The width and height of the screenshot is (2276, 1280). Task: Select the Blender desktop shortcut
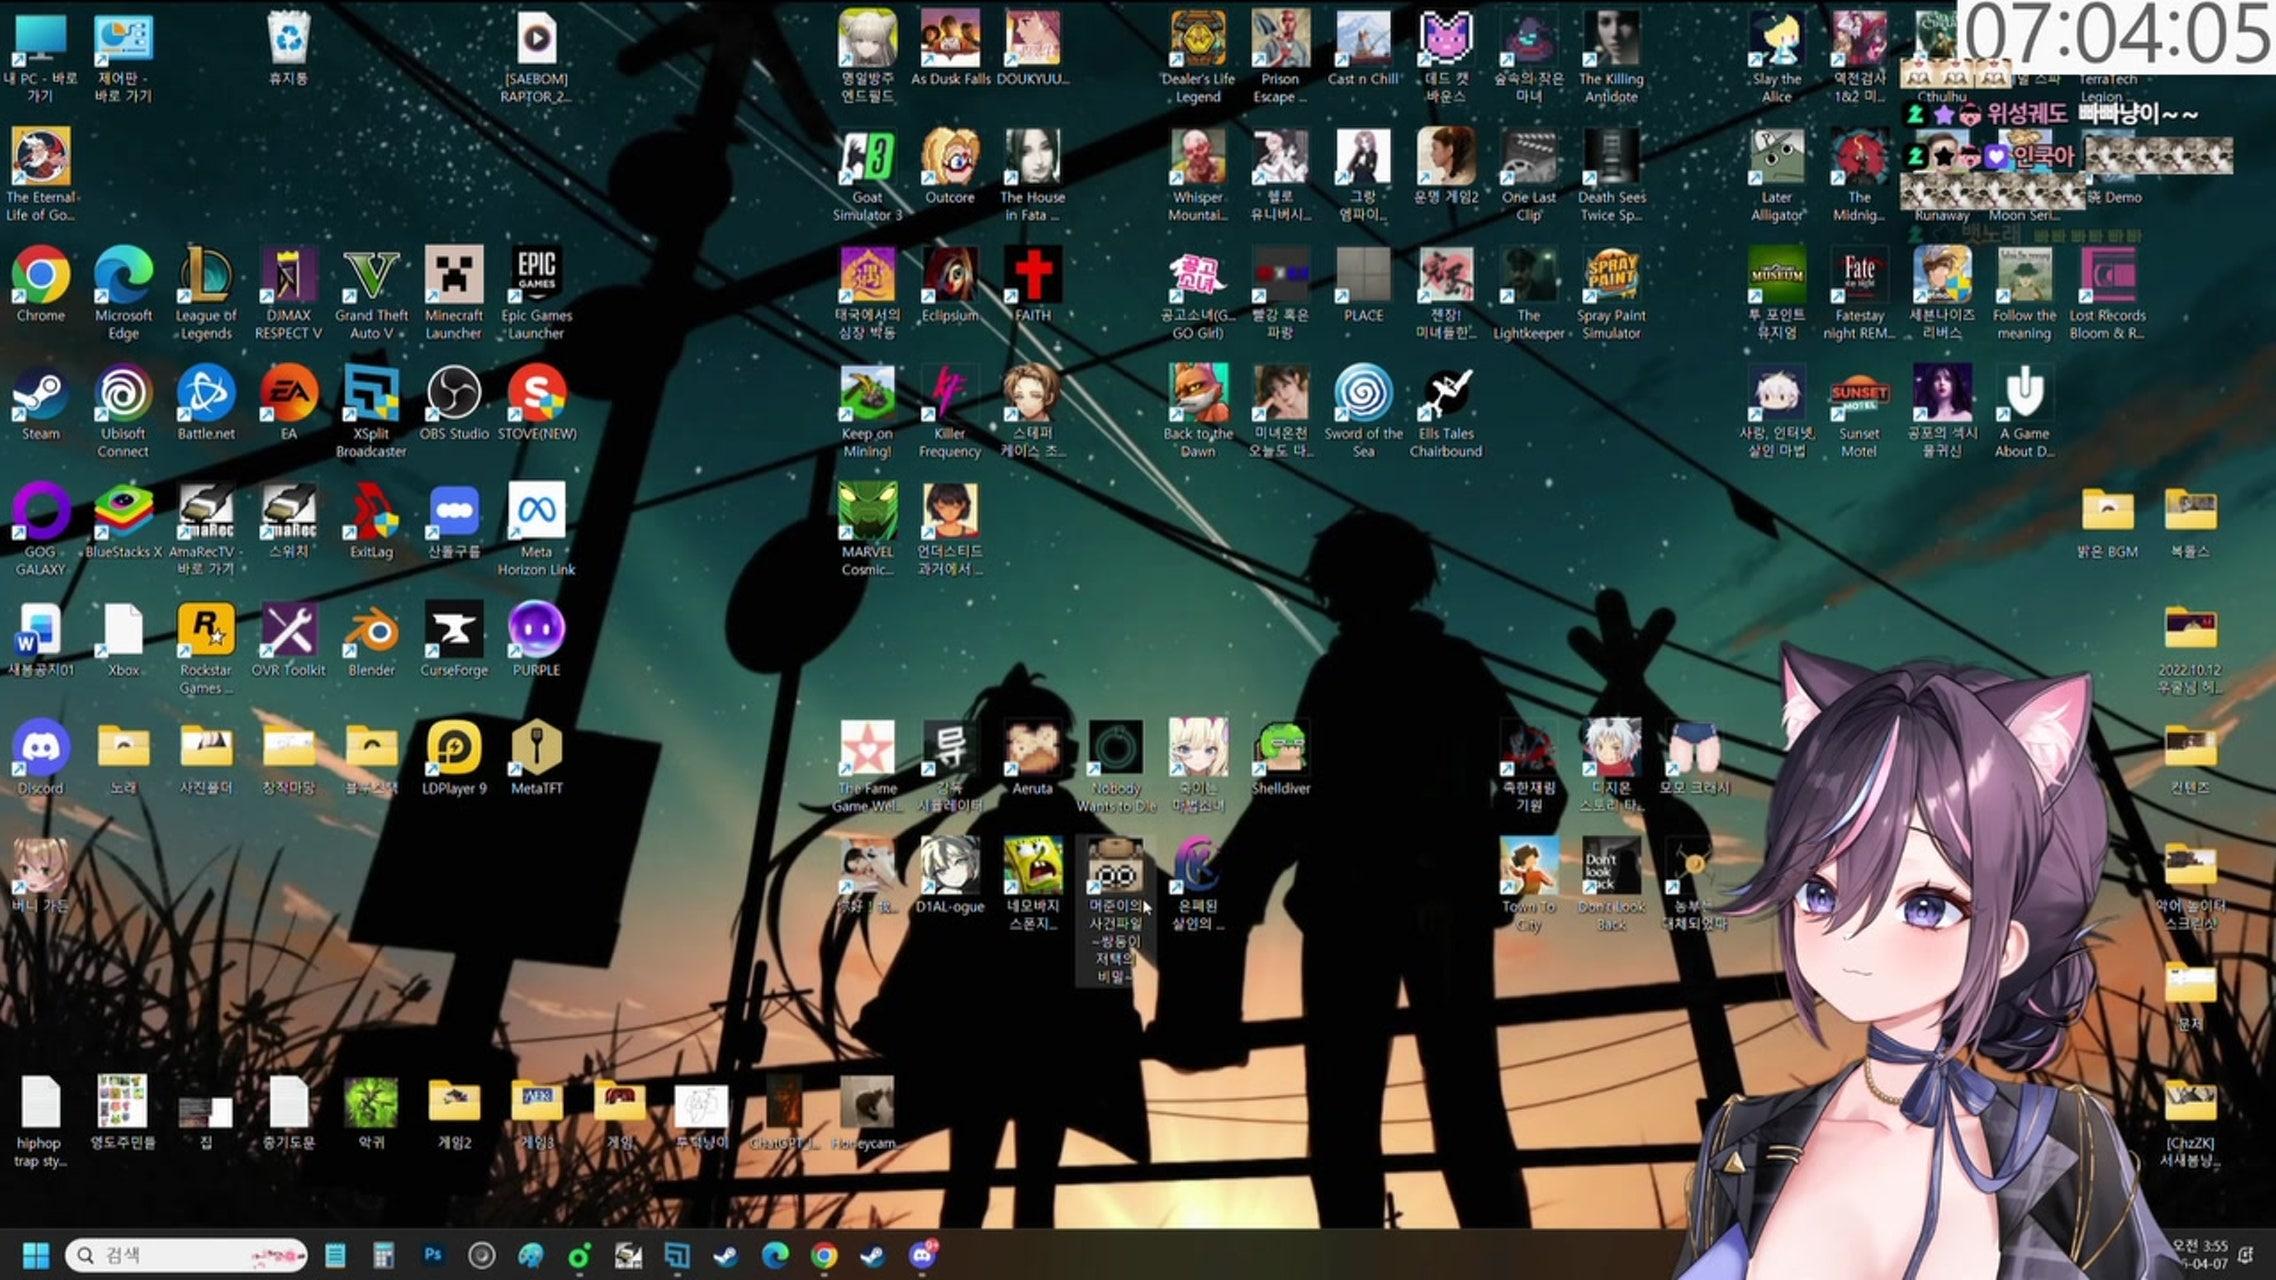(371, 632)
